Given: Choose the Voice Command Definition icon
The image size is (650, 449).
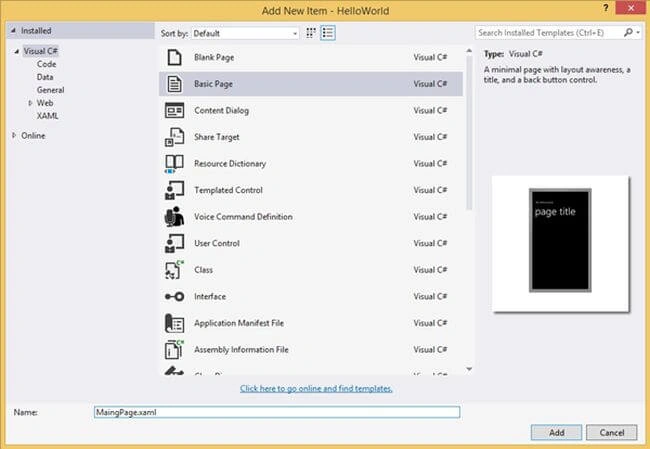Looking at the screenshot, I should (174, 217).
